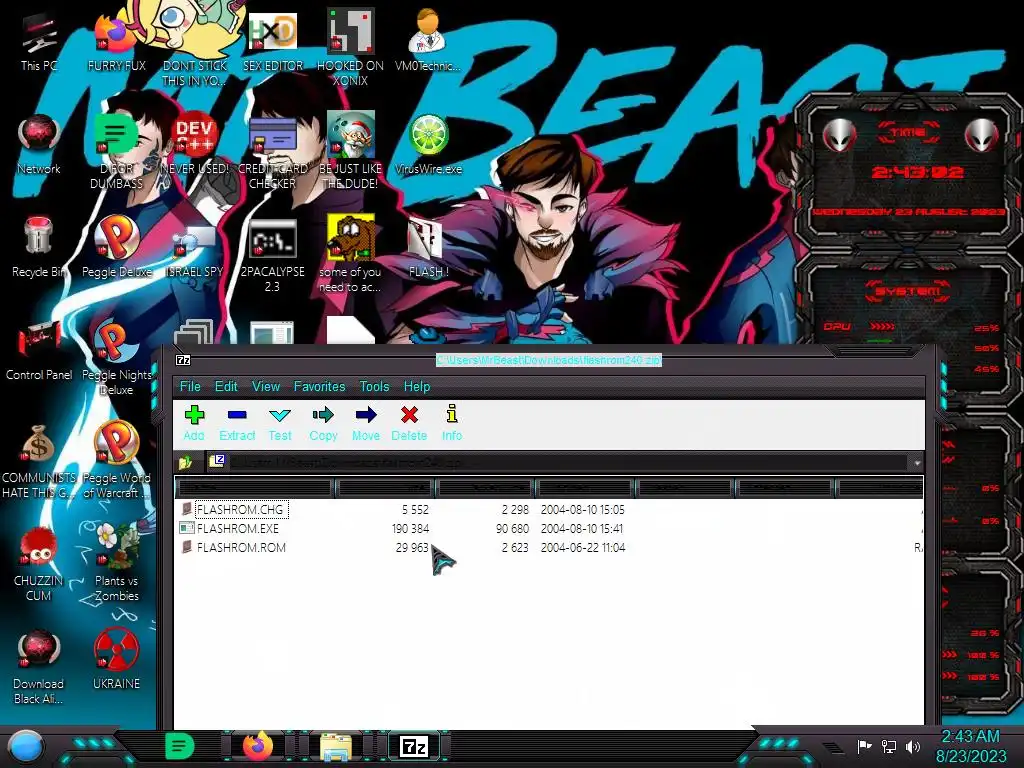This screenshot has height=768, width=1024.
Task: Select the Peggle World of Warcraft icon
Action: pos(116,460)
